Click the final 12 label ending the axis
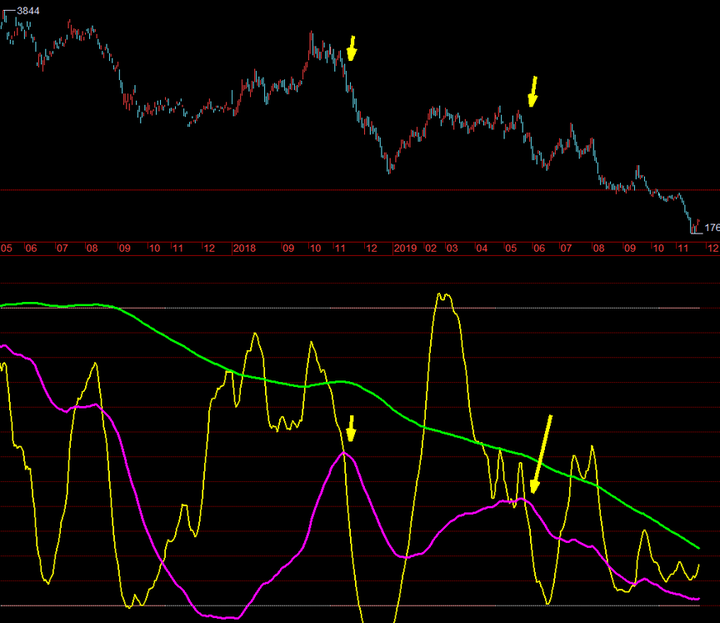Viewport: 720px width, 623px height. pos(713,248)
